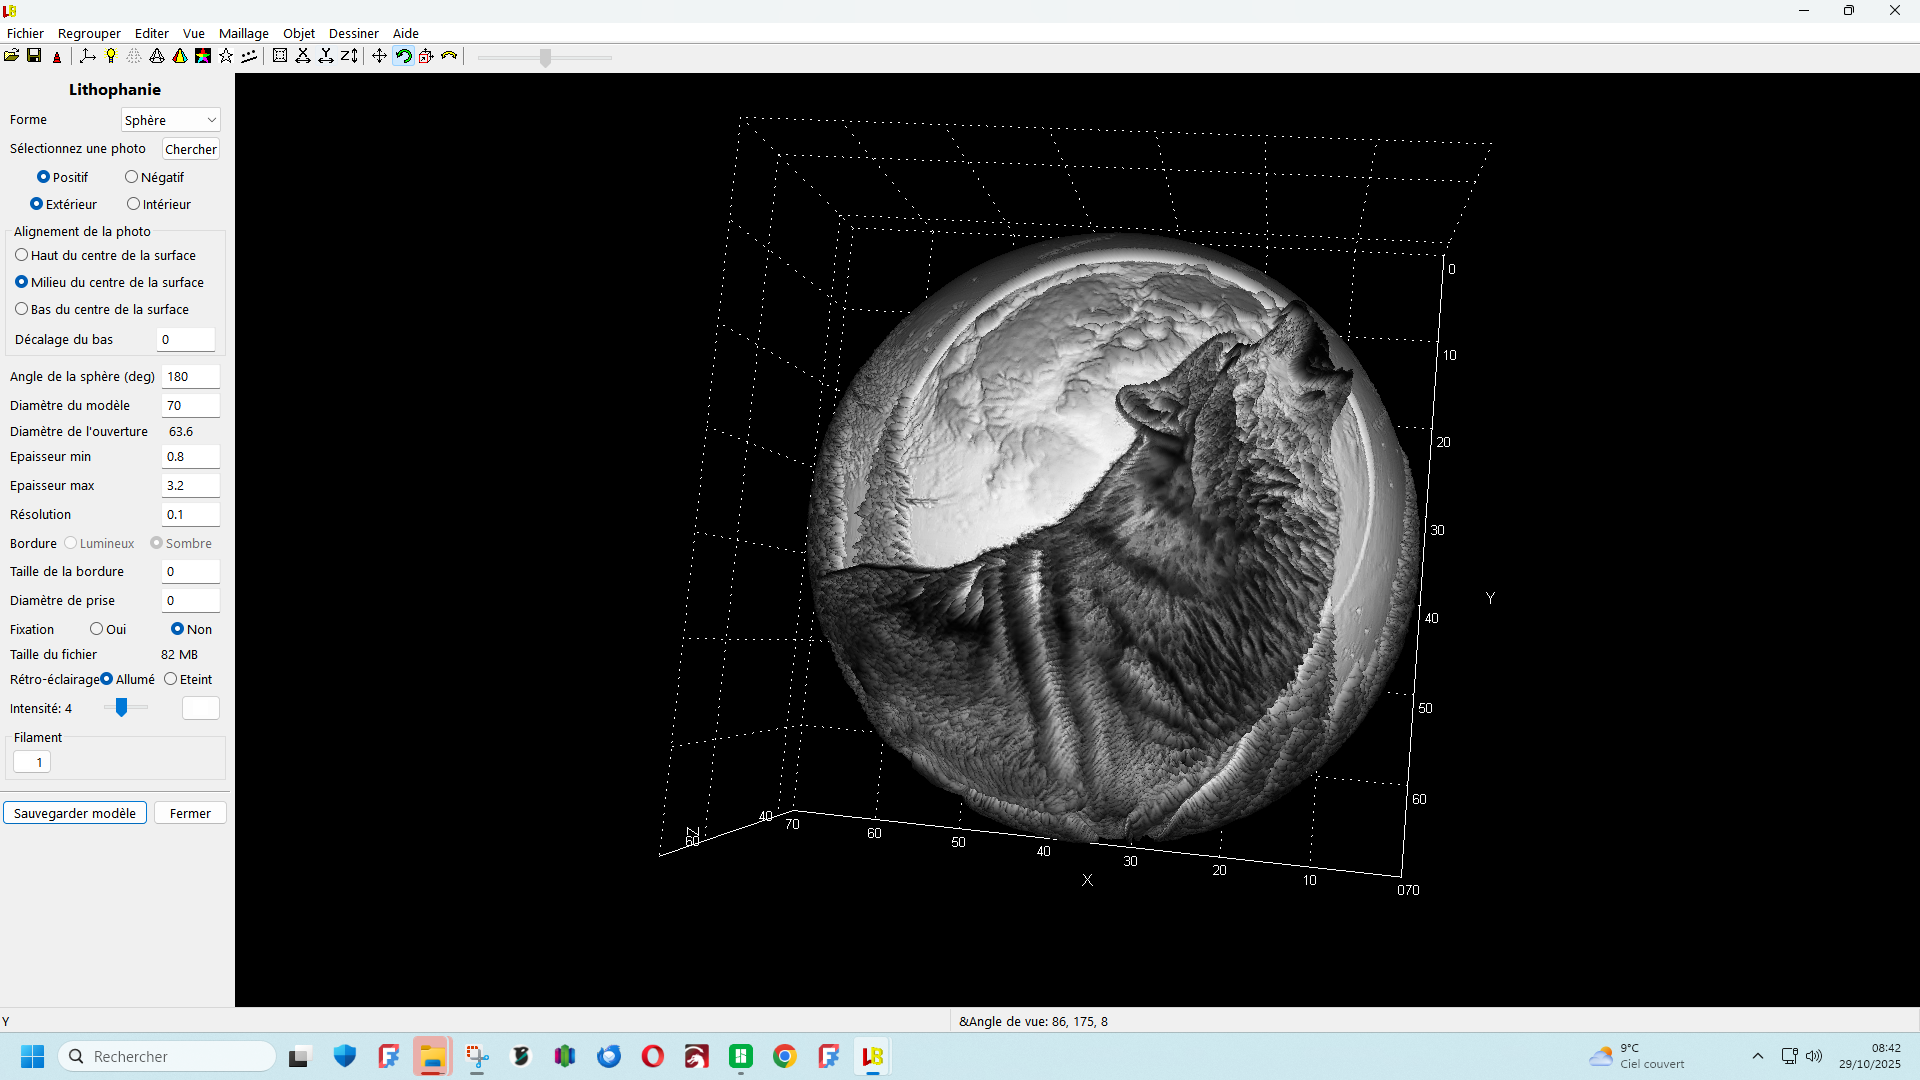
Task: Select the wireframe pyramid view icon
Action: pos(157,56)
